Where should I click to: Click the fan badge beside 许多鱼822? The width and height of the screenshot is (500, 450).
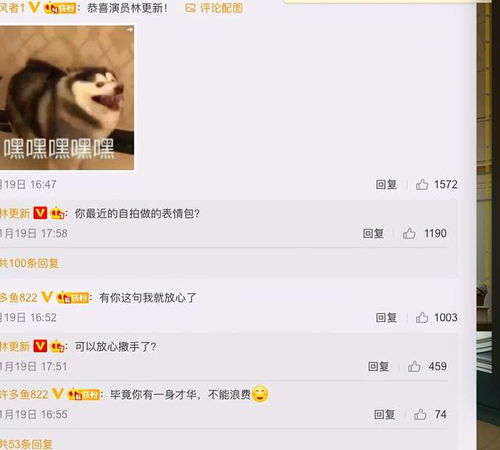(x=83, y=395)
